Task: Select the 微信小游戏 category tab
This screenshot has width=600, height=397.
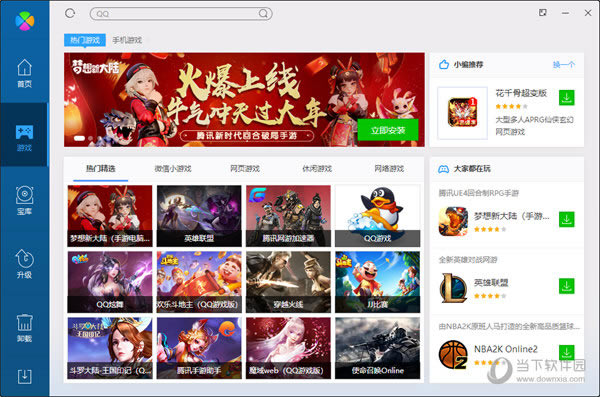Action: pyautogui.click(x=173, y=169)
